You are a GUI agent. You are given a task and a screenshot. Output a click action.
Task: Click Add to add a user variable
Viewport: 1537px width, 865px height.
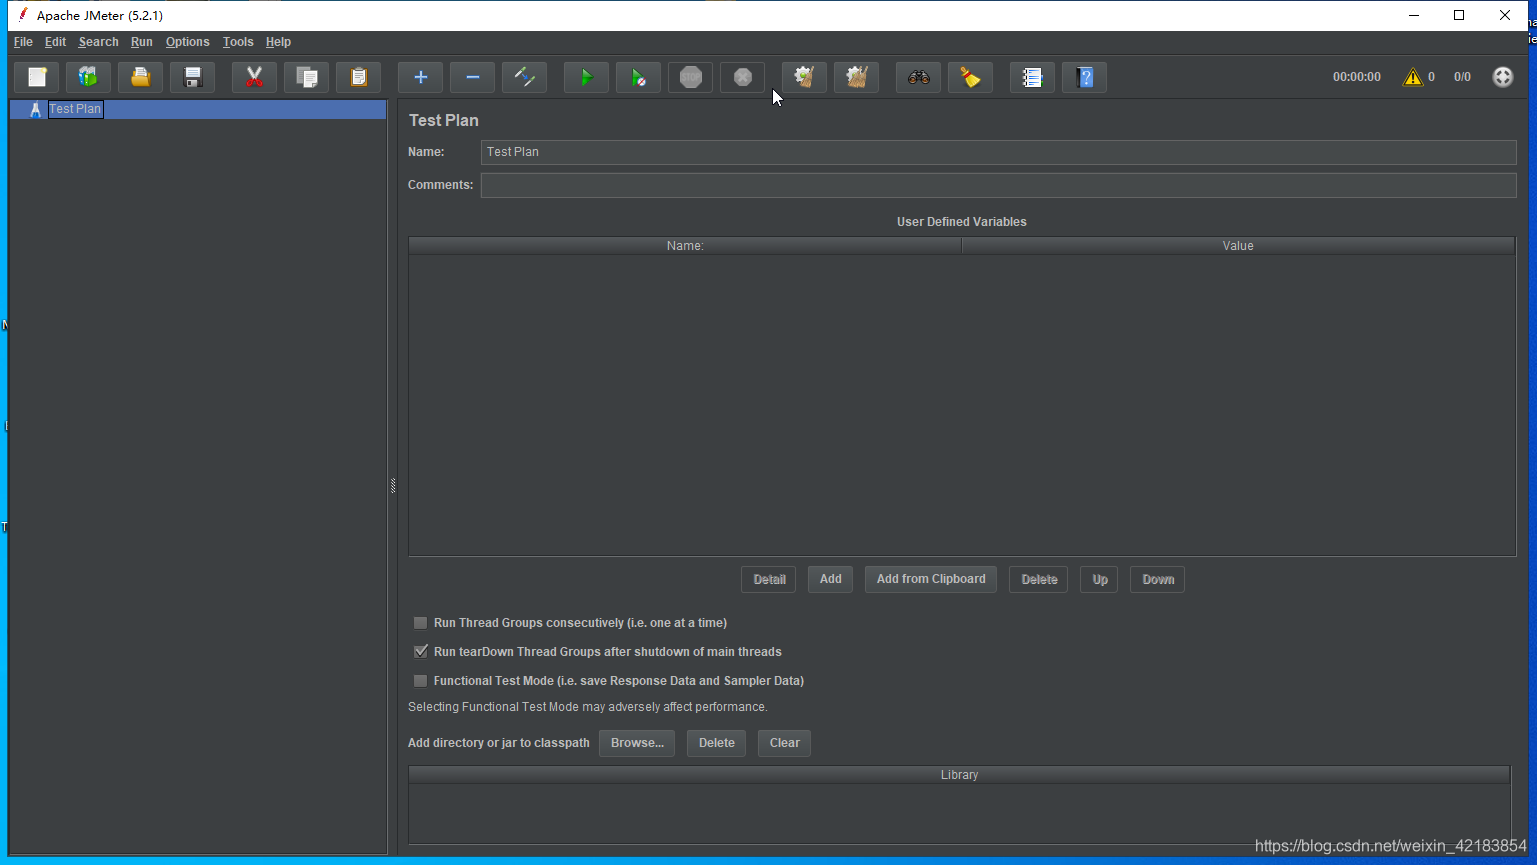(x=831, y=580)
